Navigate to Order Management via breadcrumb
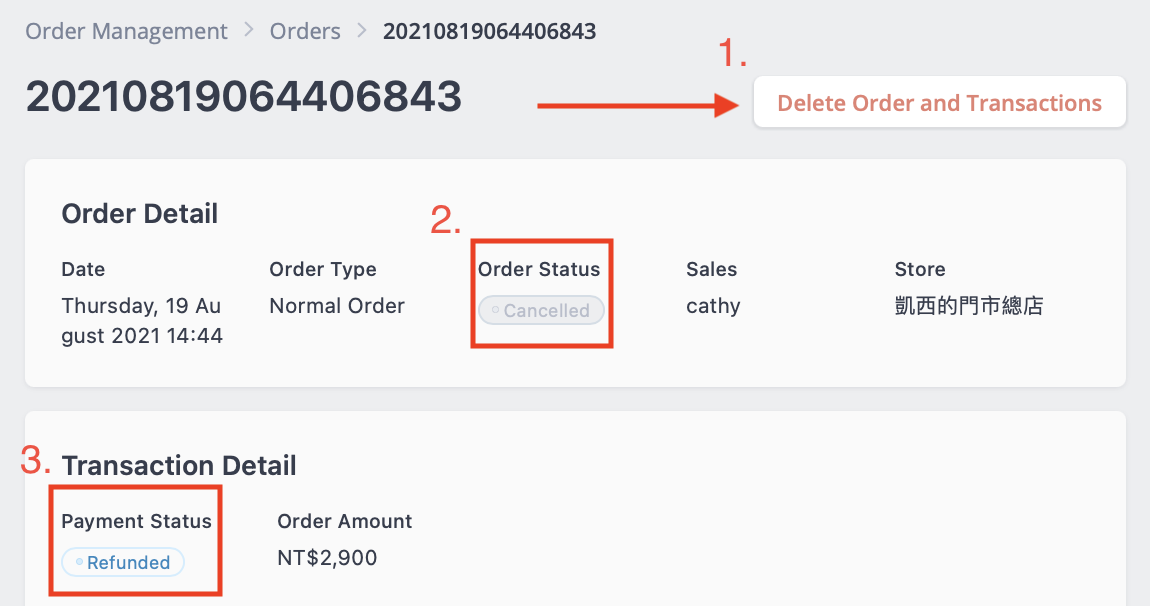Viewport: 1150px width, 606px height. tap(126, 31)
